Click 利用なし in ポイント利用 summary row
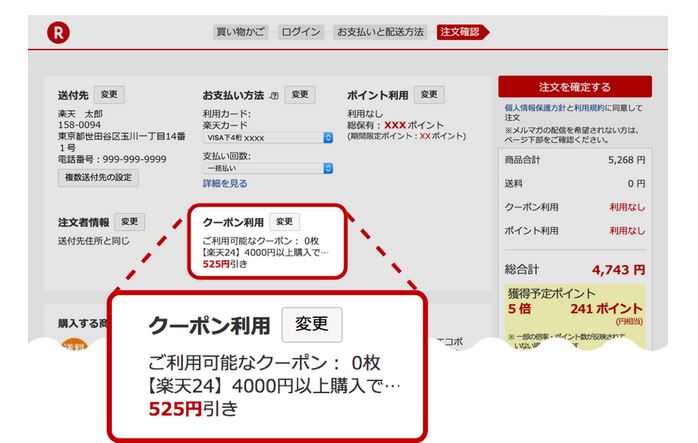 pyautogui.click(x=627, y=231)
